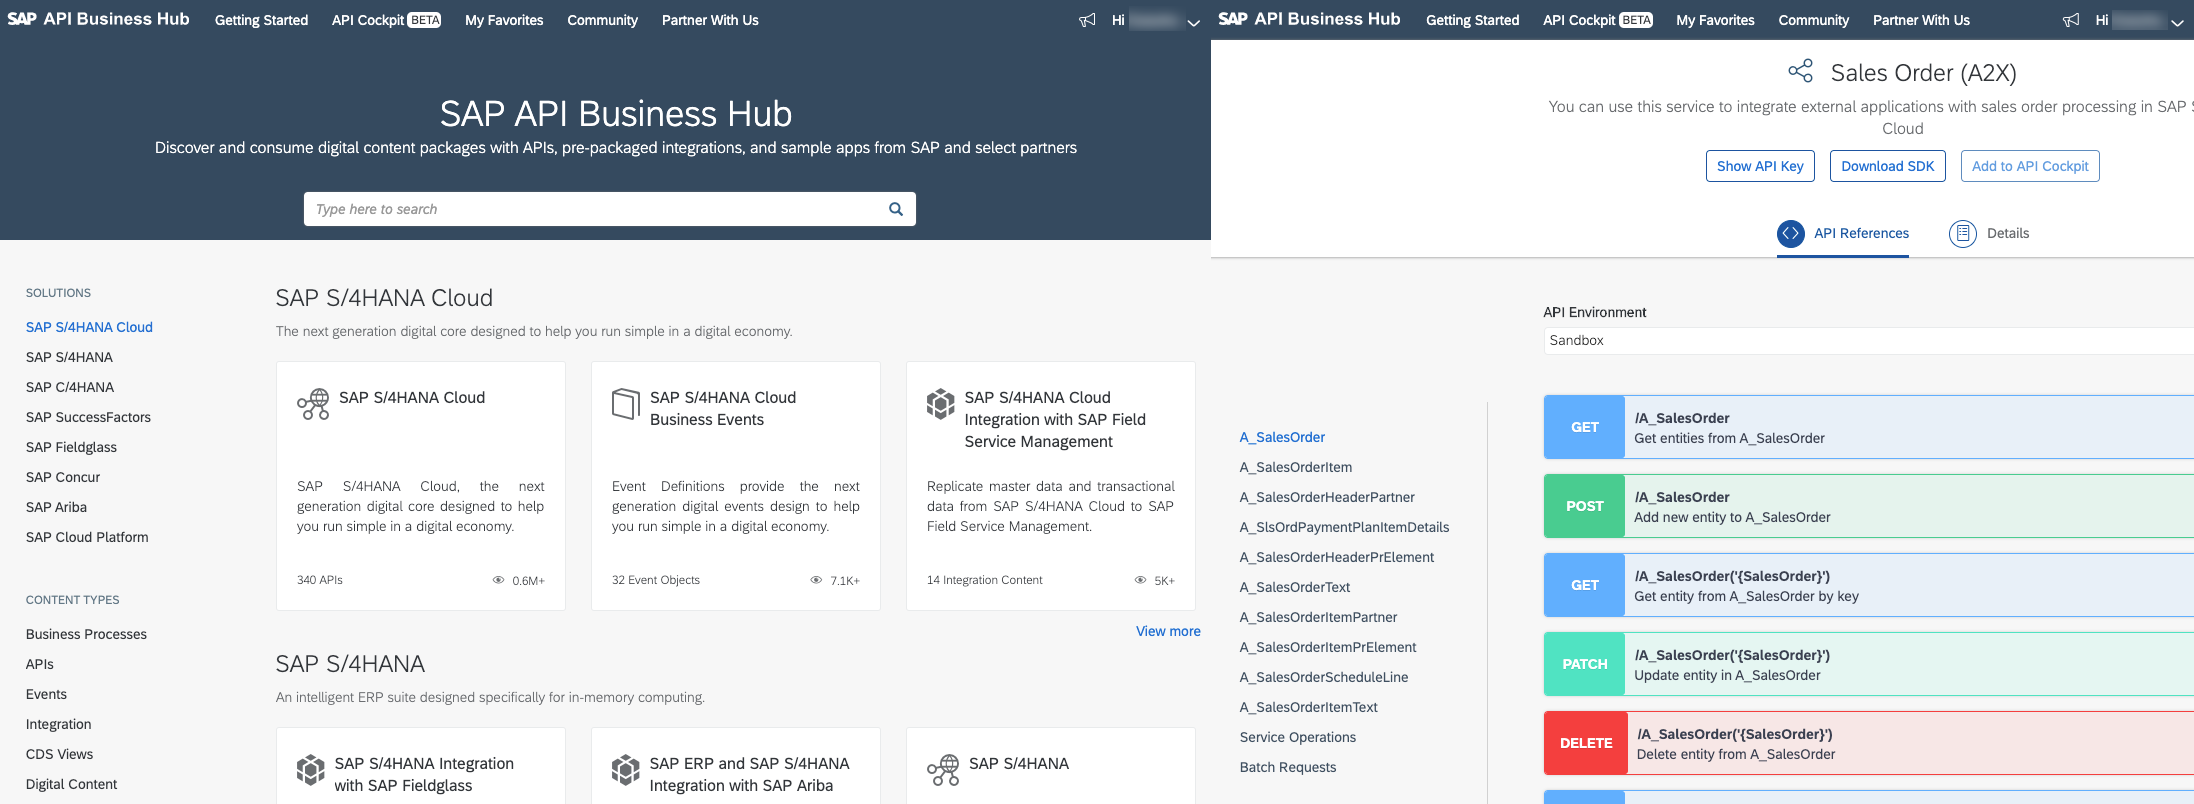Select APIs content type
The height and width of the screenshot is (804, 2194).
(x=40, y=664)
